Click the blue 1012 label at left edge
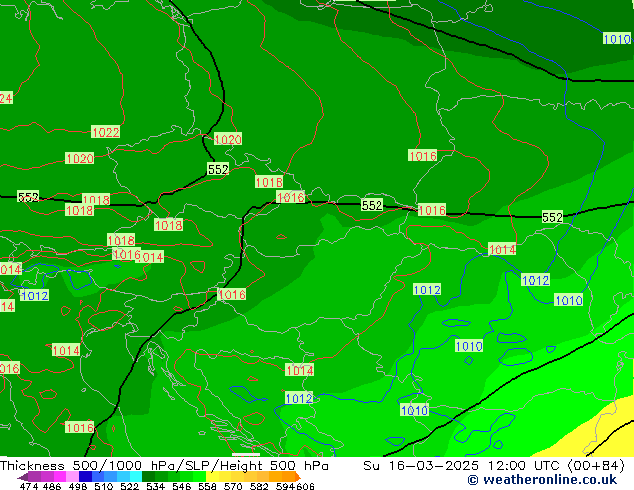The width and height of the screenshot is (634, 490). [x=34, y=296]
